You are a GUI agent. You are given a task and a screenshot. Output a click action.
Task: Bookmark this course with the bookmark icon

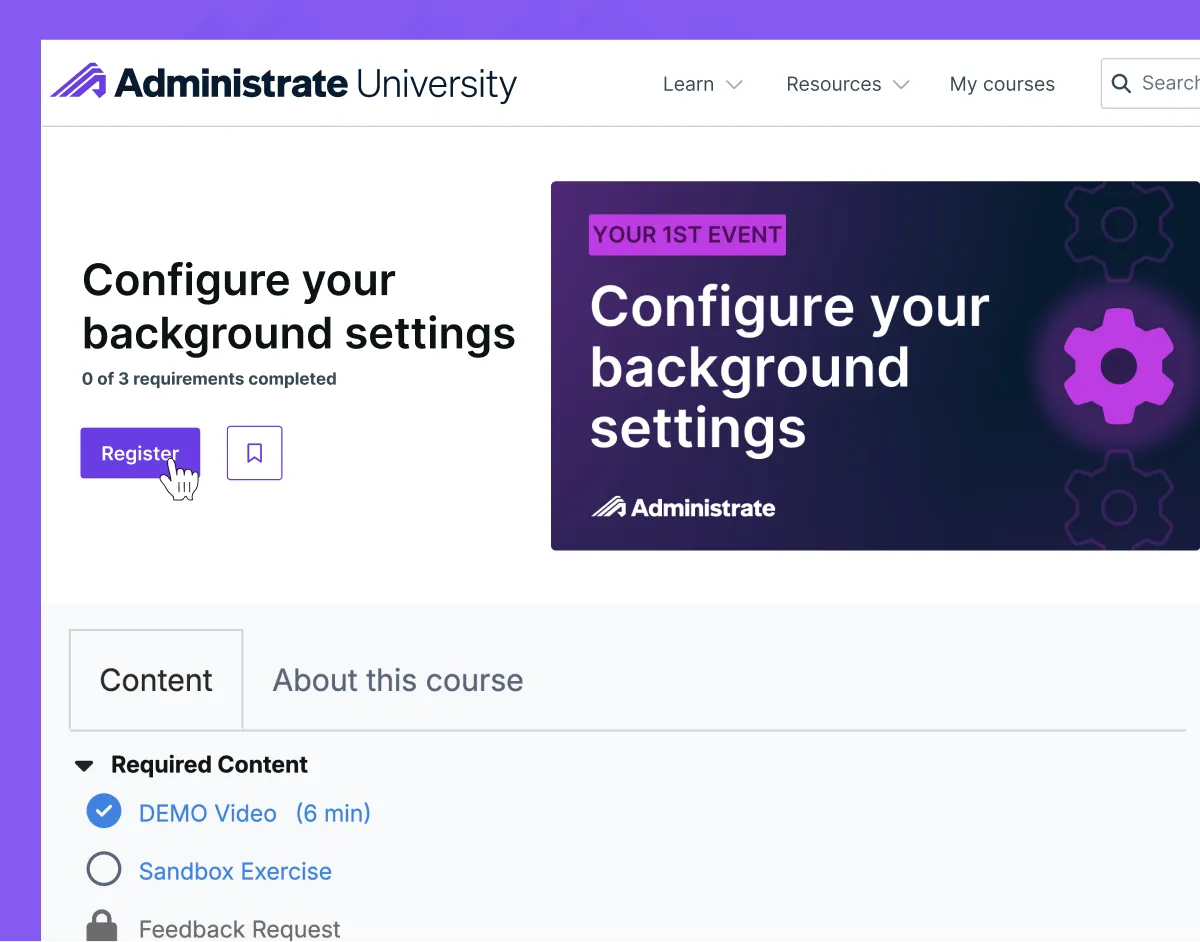point(255,453)
